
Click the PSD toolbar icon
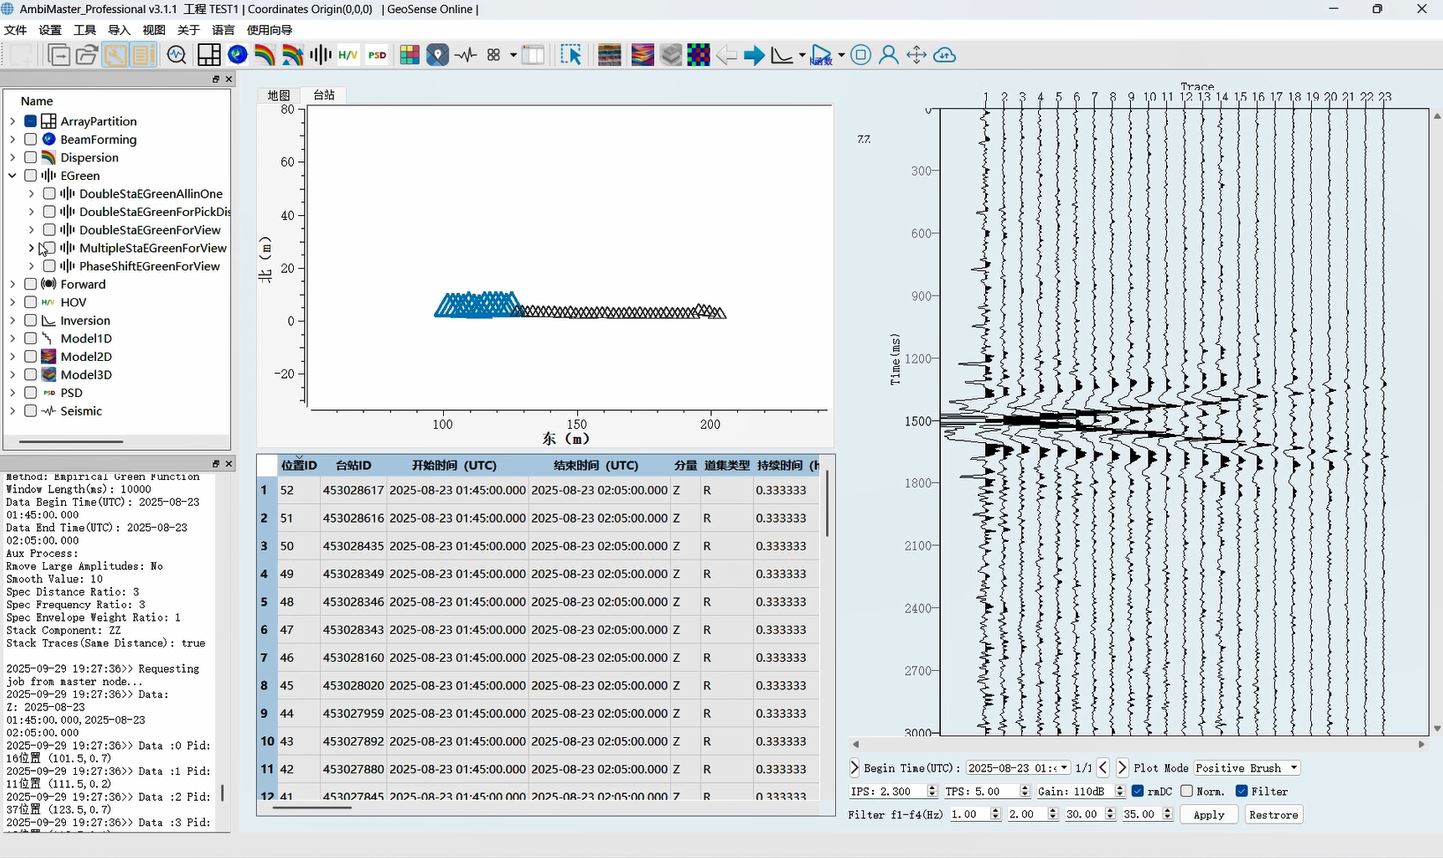(x=377, y=55)
